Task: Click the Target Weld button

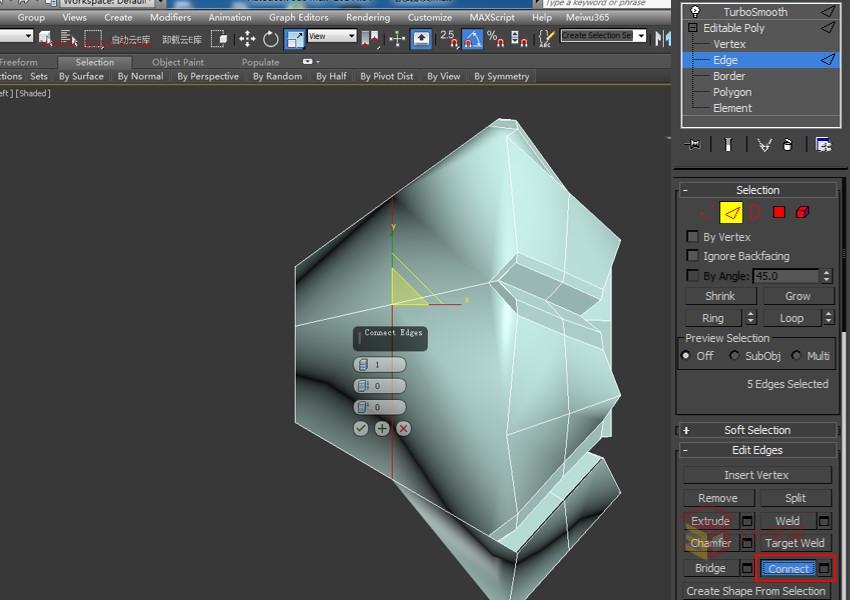Action: pyautogui.click(x=795, y=543)
